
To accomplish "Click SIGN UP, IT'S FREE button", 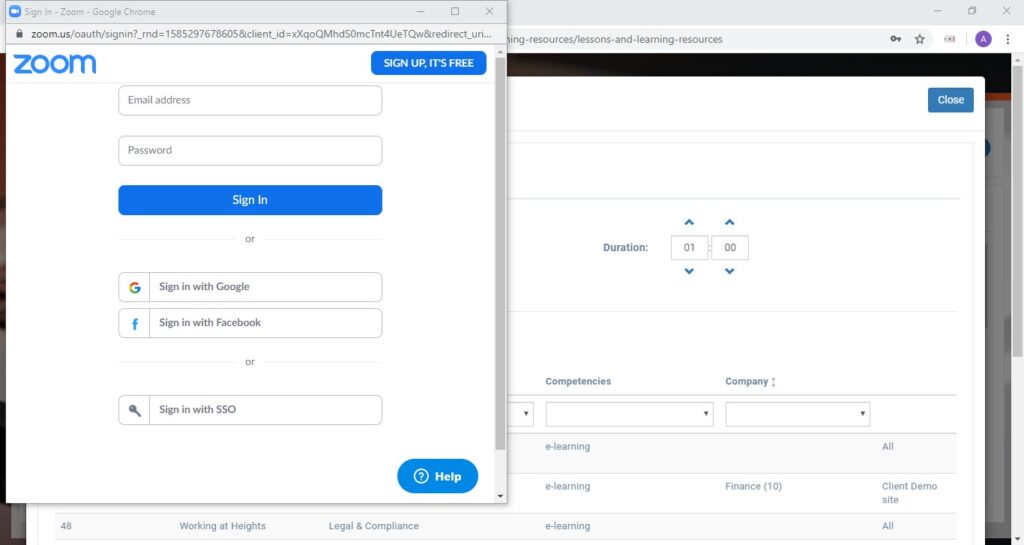I will (x=428, y=63).
